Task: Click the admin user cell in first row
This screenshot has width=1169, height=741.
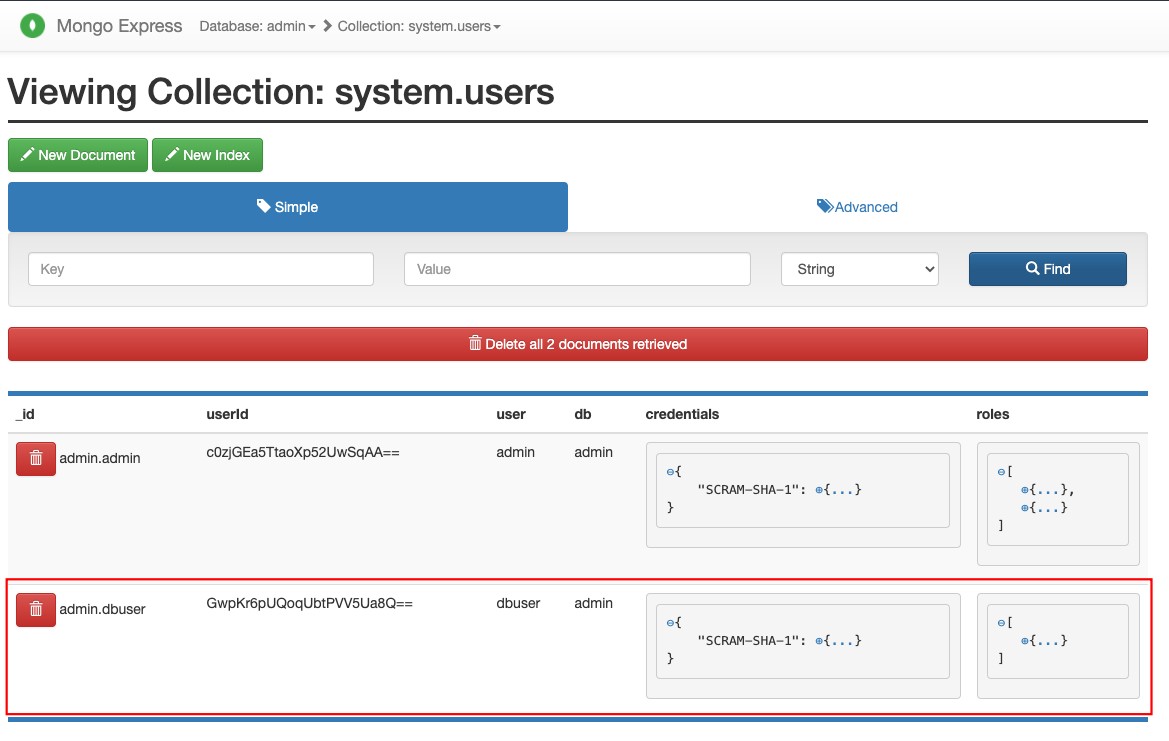Action: pyautogui.click(x=515, y=452)
